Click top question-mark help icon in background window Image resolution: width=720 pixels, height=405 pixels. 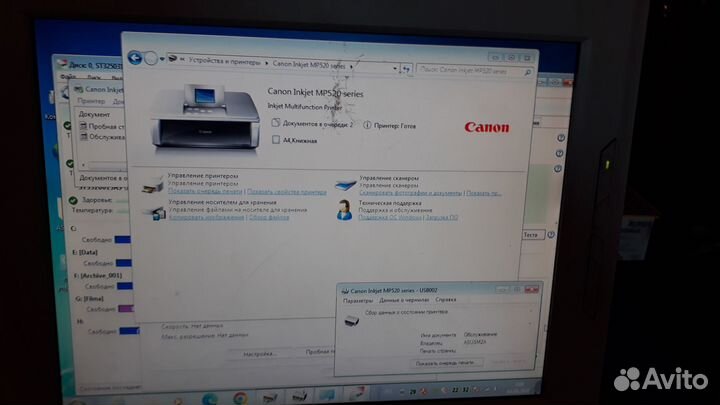click(x=561, y=138)
